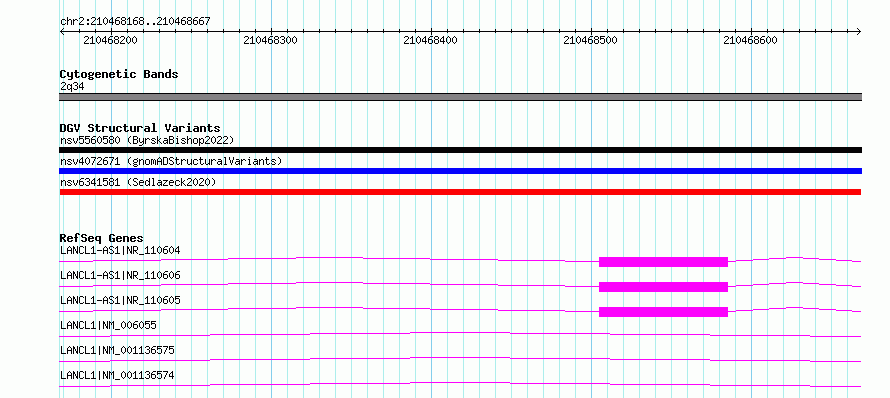The image size is (890, 398).
Task: Select the gray 2q34 cytogenetic band bar
Action: click(x=460, y=97)
